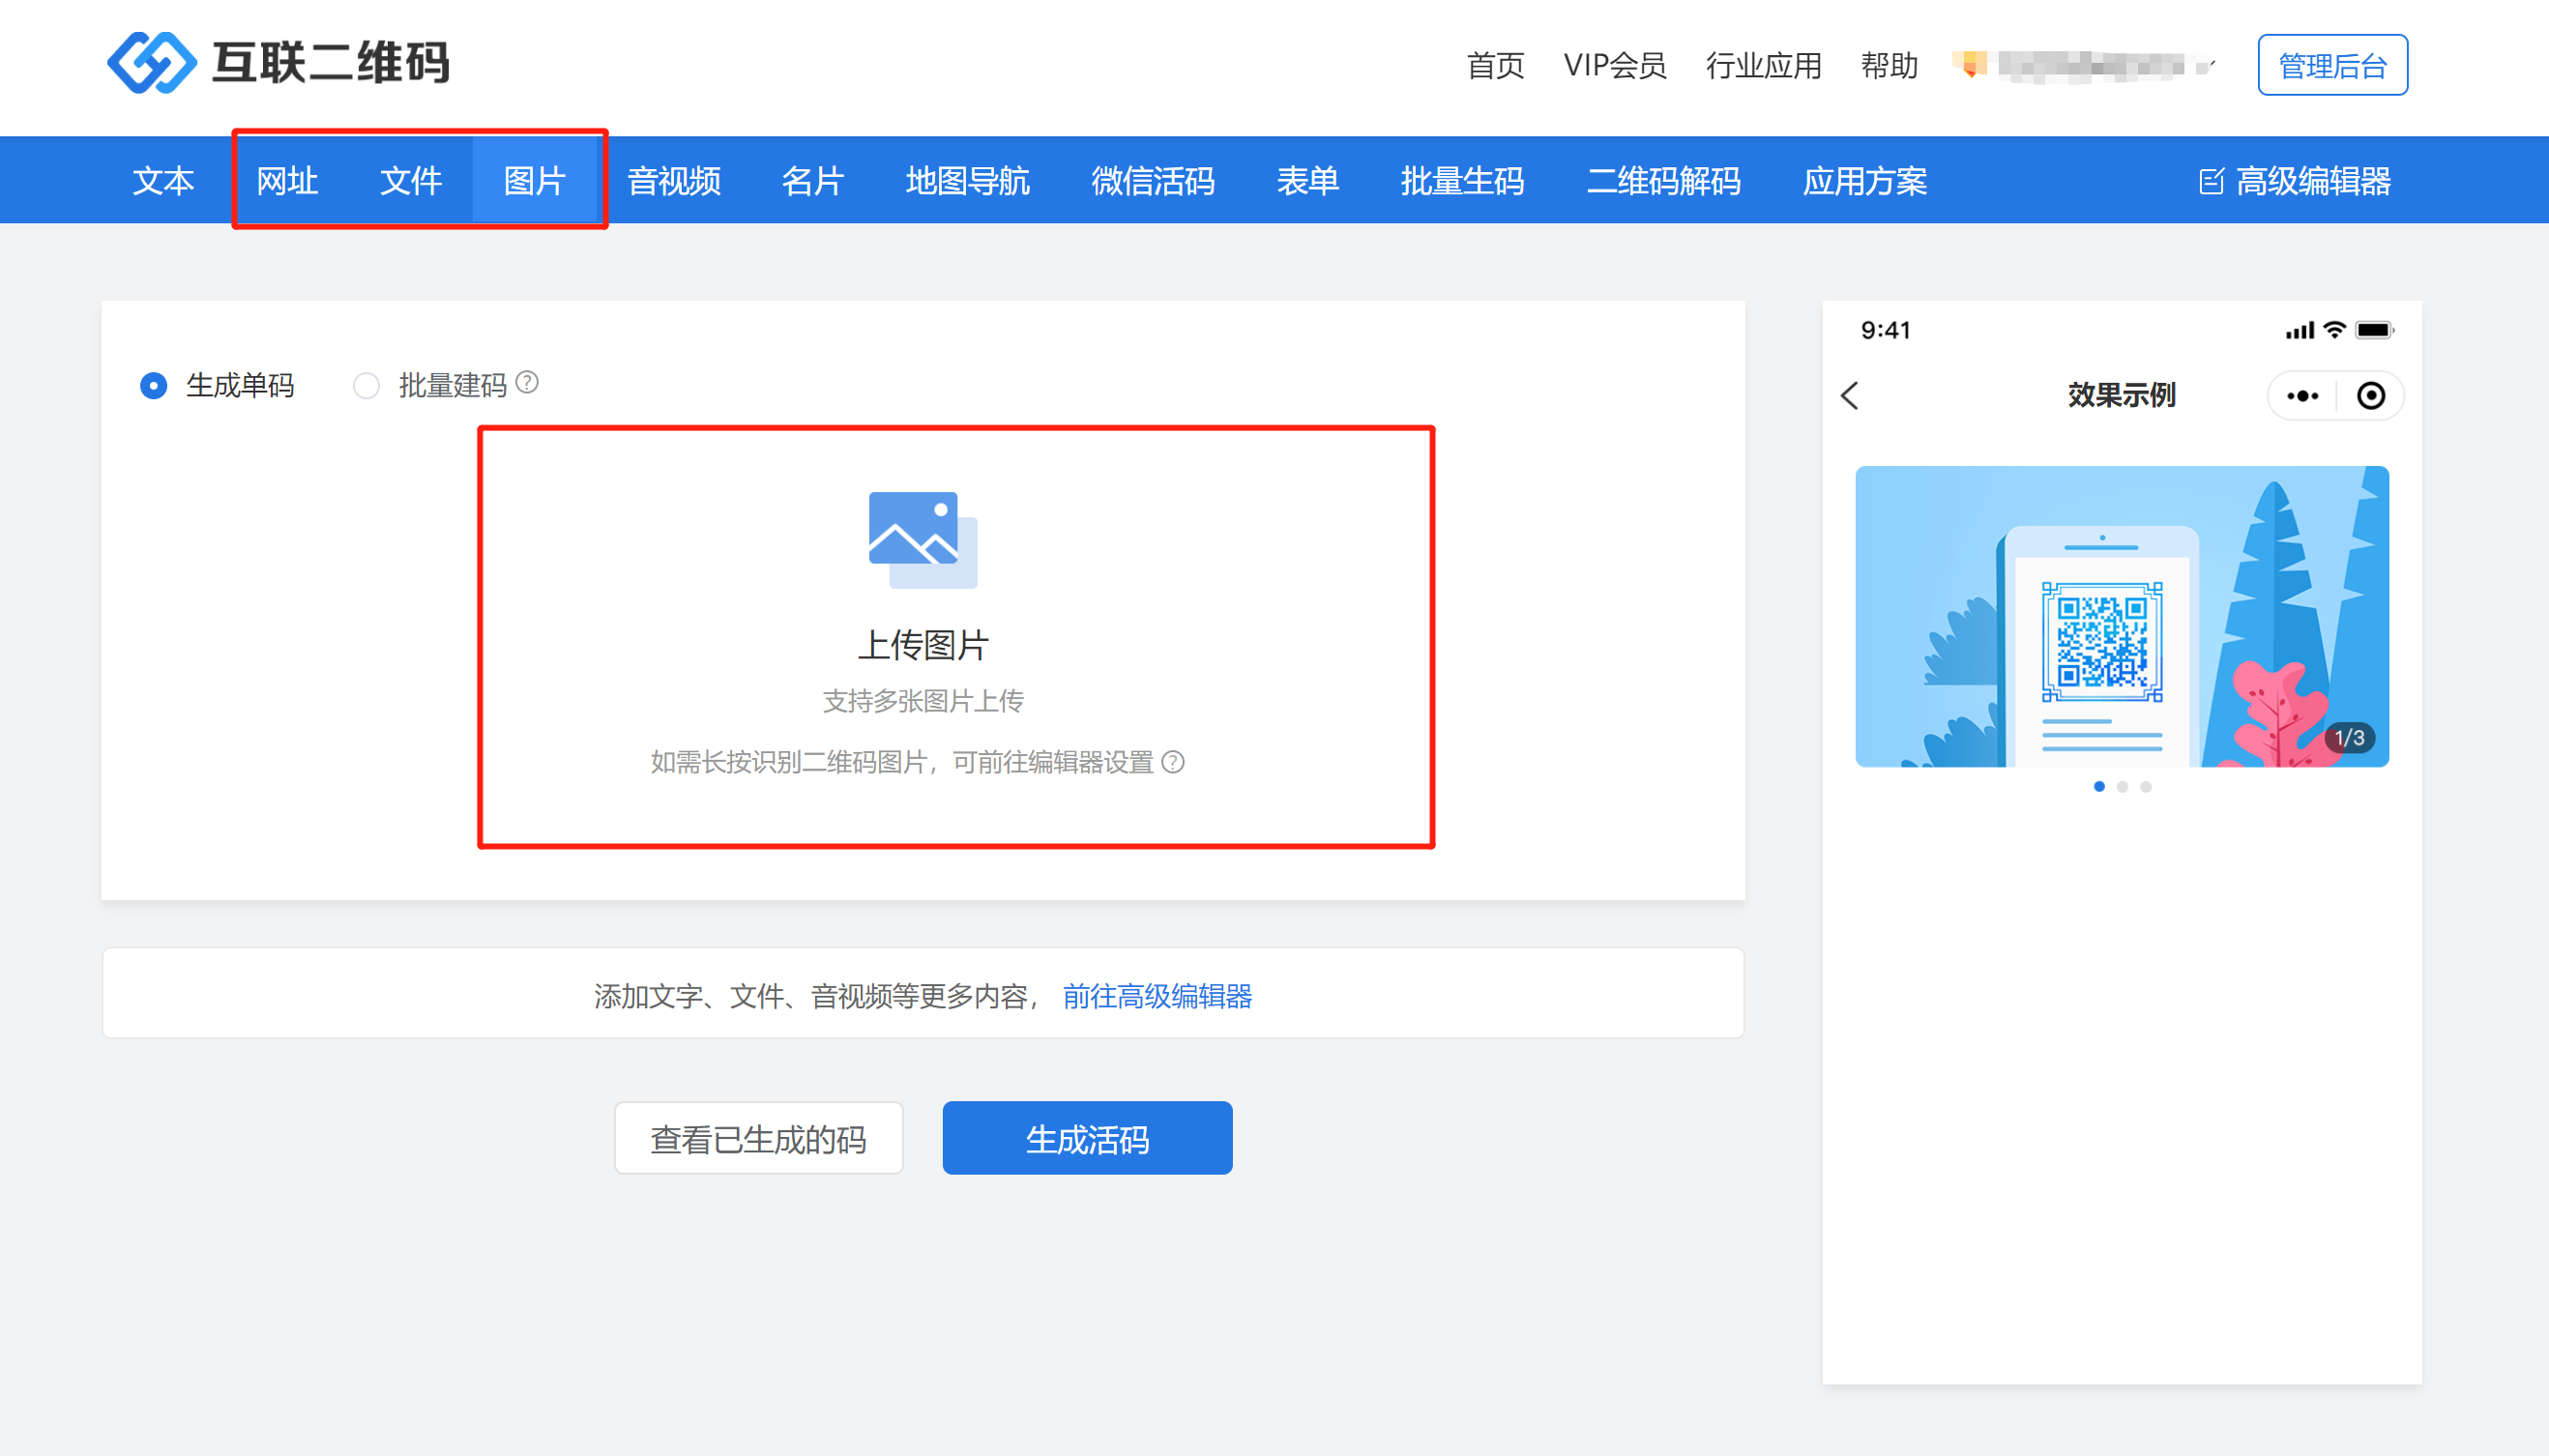Select the 批量建码 radio option
The width and height of the screenshot is (2549, 1456).
(366, 385)
